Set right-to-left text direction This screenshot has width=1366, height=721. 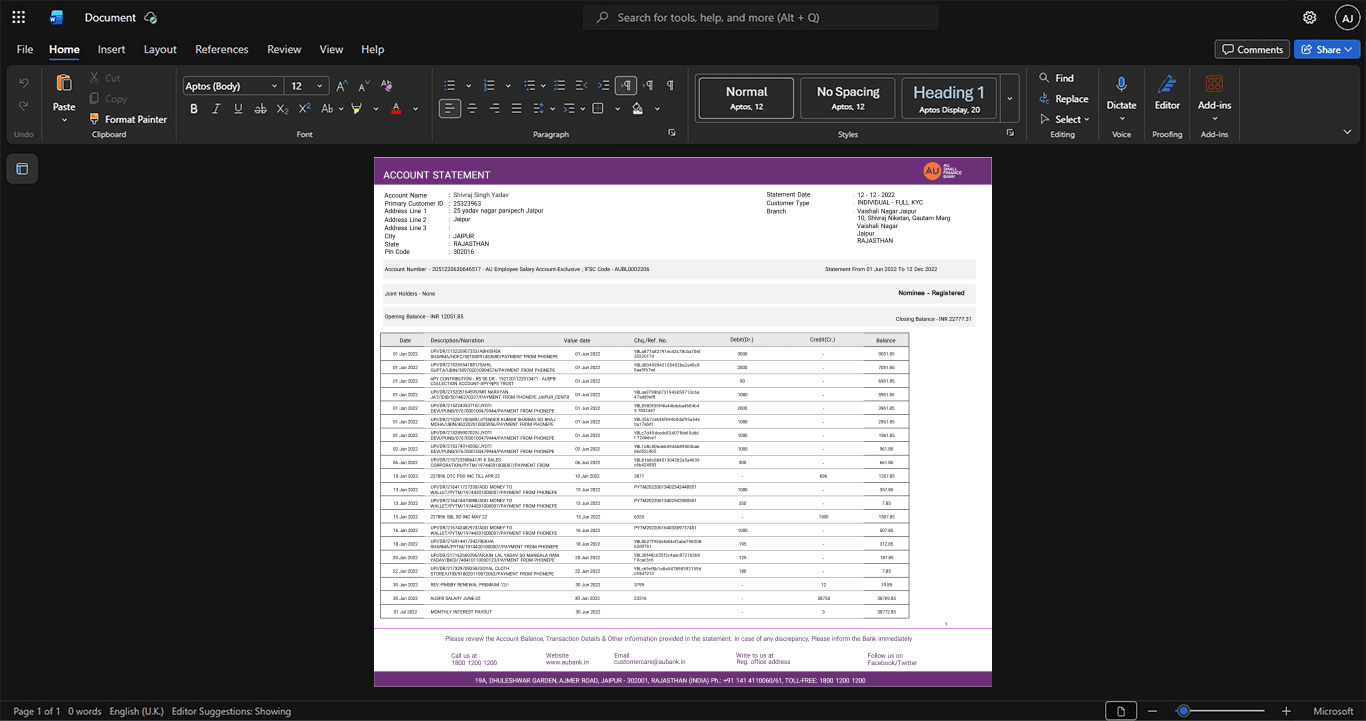(x=648, y=86)
